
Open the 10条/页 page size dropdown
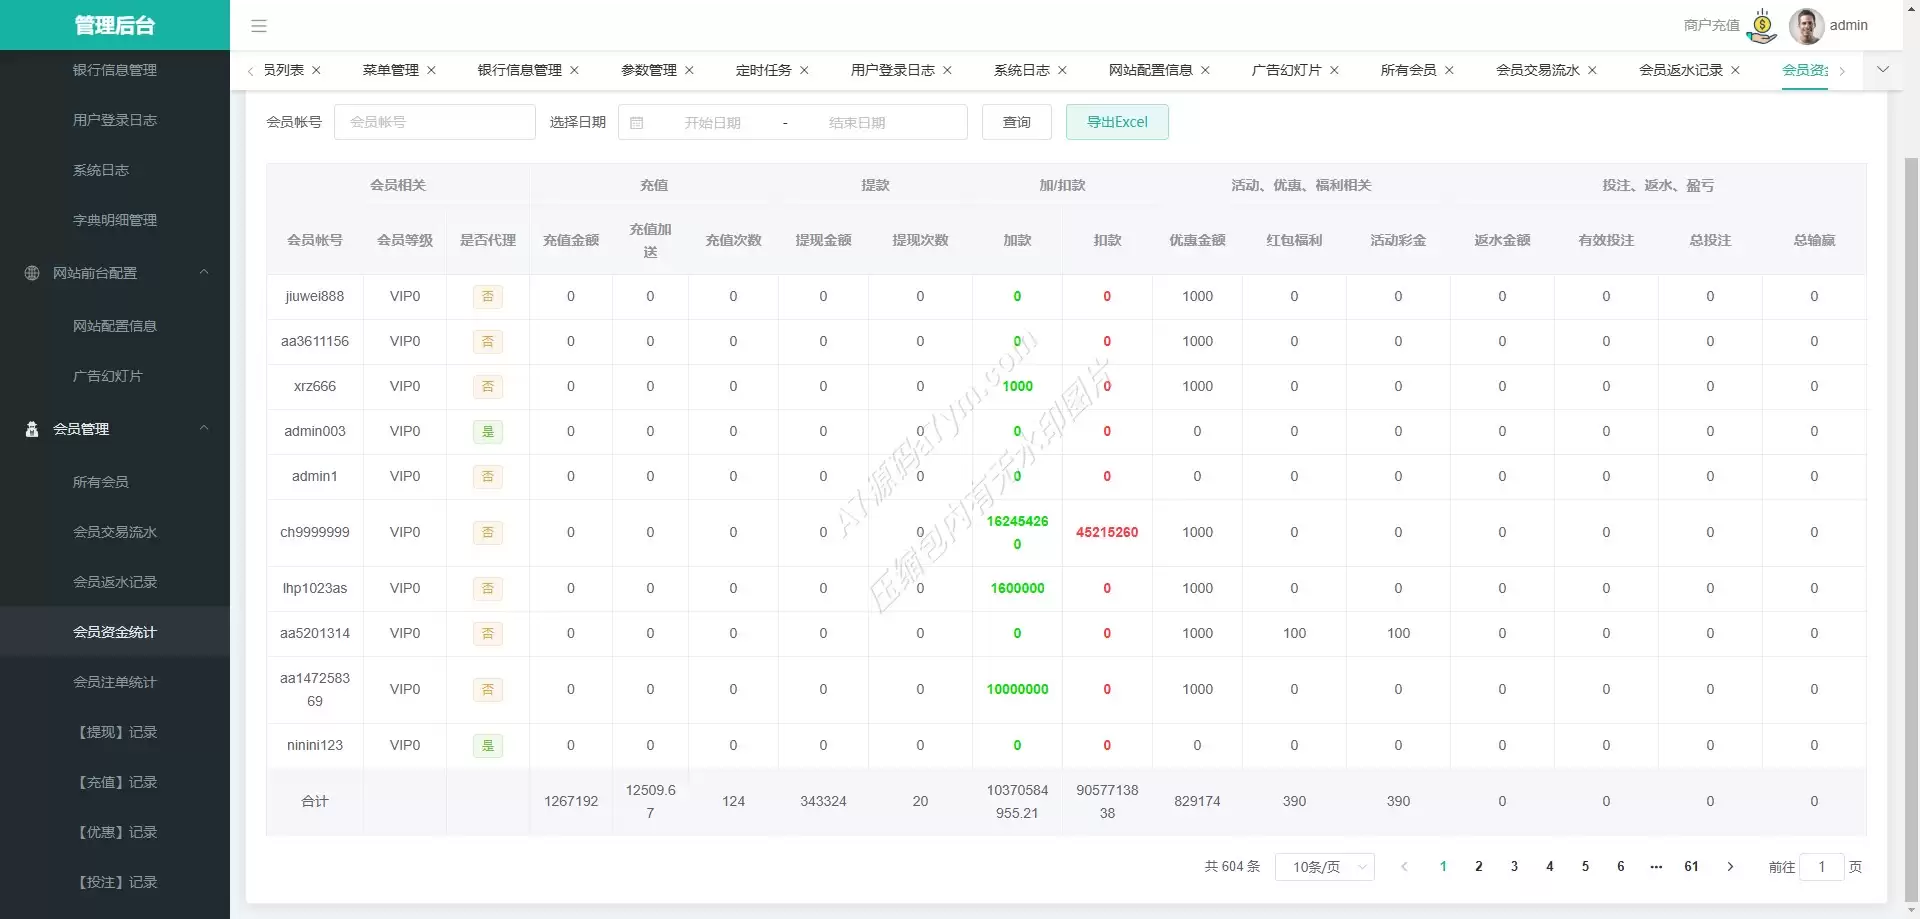pyautogui.click(x=1324, y=867)
